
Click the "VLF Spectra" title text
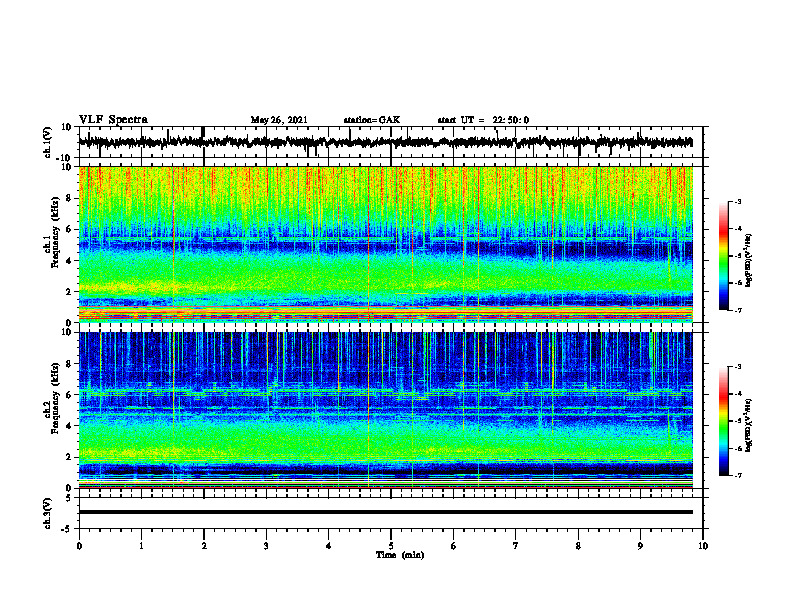click(113, 120)
